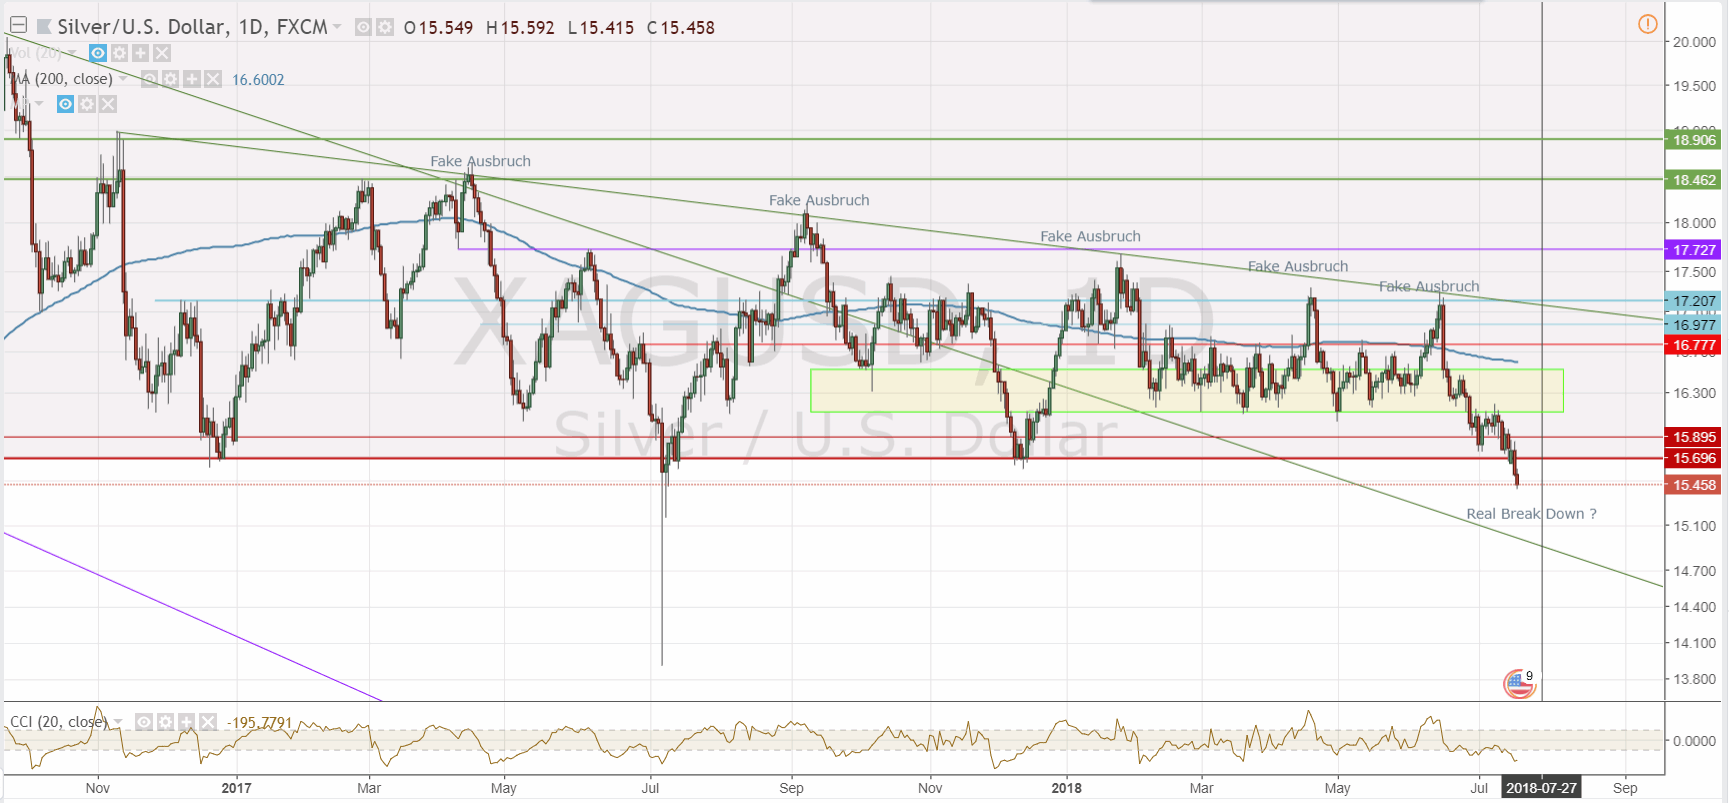
Task: Click the Sep label at right end of time axis
Action: (x=1625, y=788)
